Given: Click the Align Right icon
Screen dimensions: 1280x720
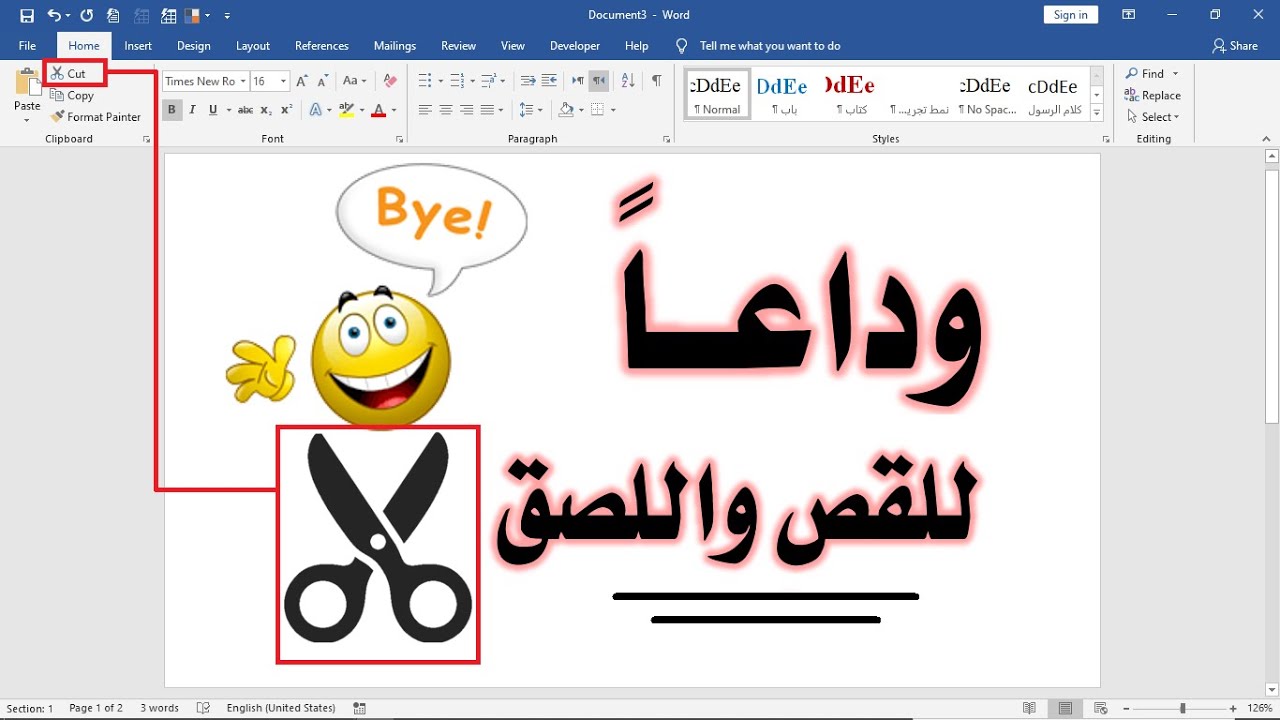Looking at the screenshot, I should pos(467,110).
